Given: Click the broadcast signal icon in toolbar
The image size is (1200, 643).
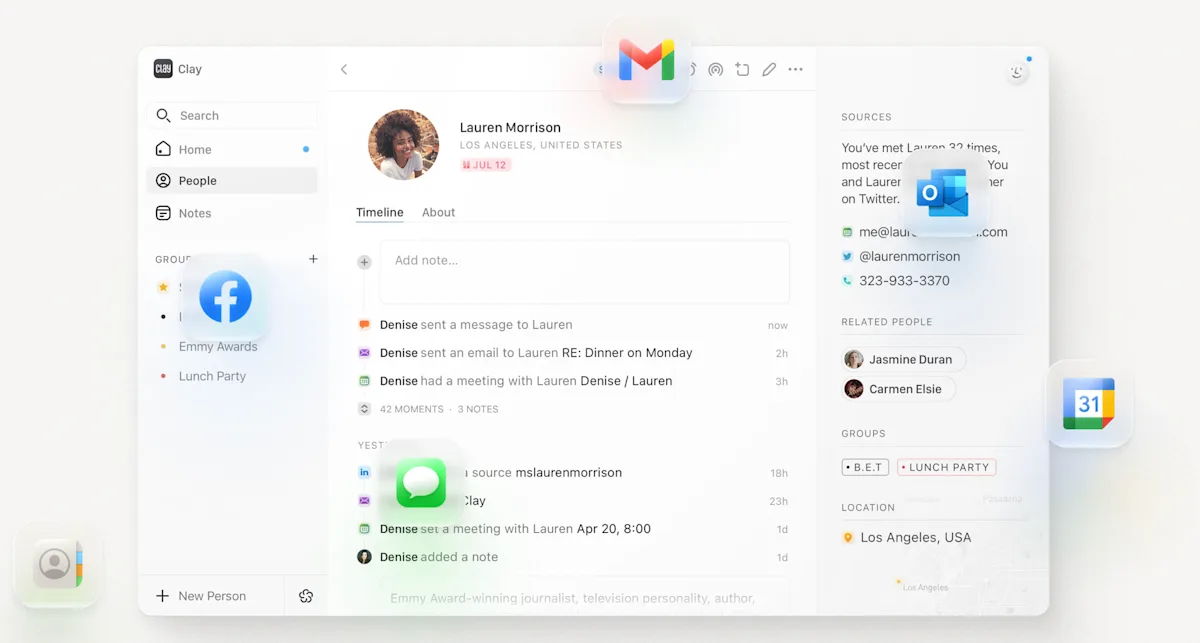Looking at the screenshot, I should 715,70.
